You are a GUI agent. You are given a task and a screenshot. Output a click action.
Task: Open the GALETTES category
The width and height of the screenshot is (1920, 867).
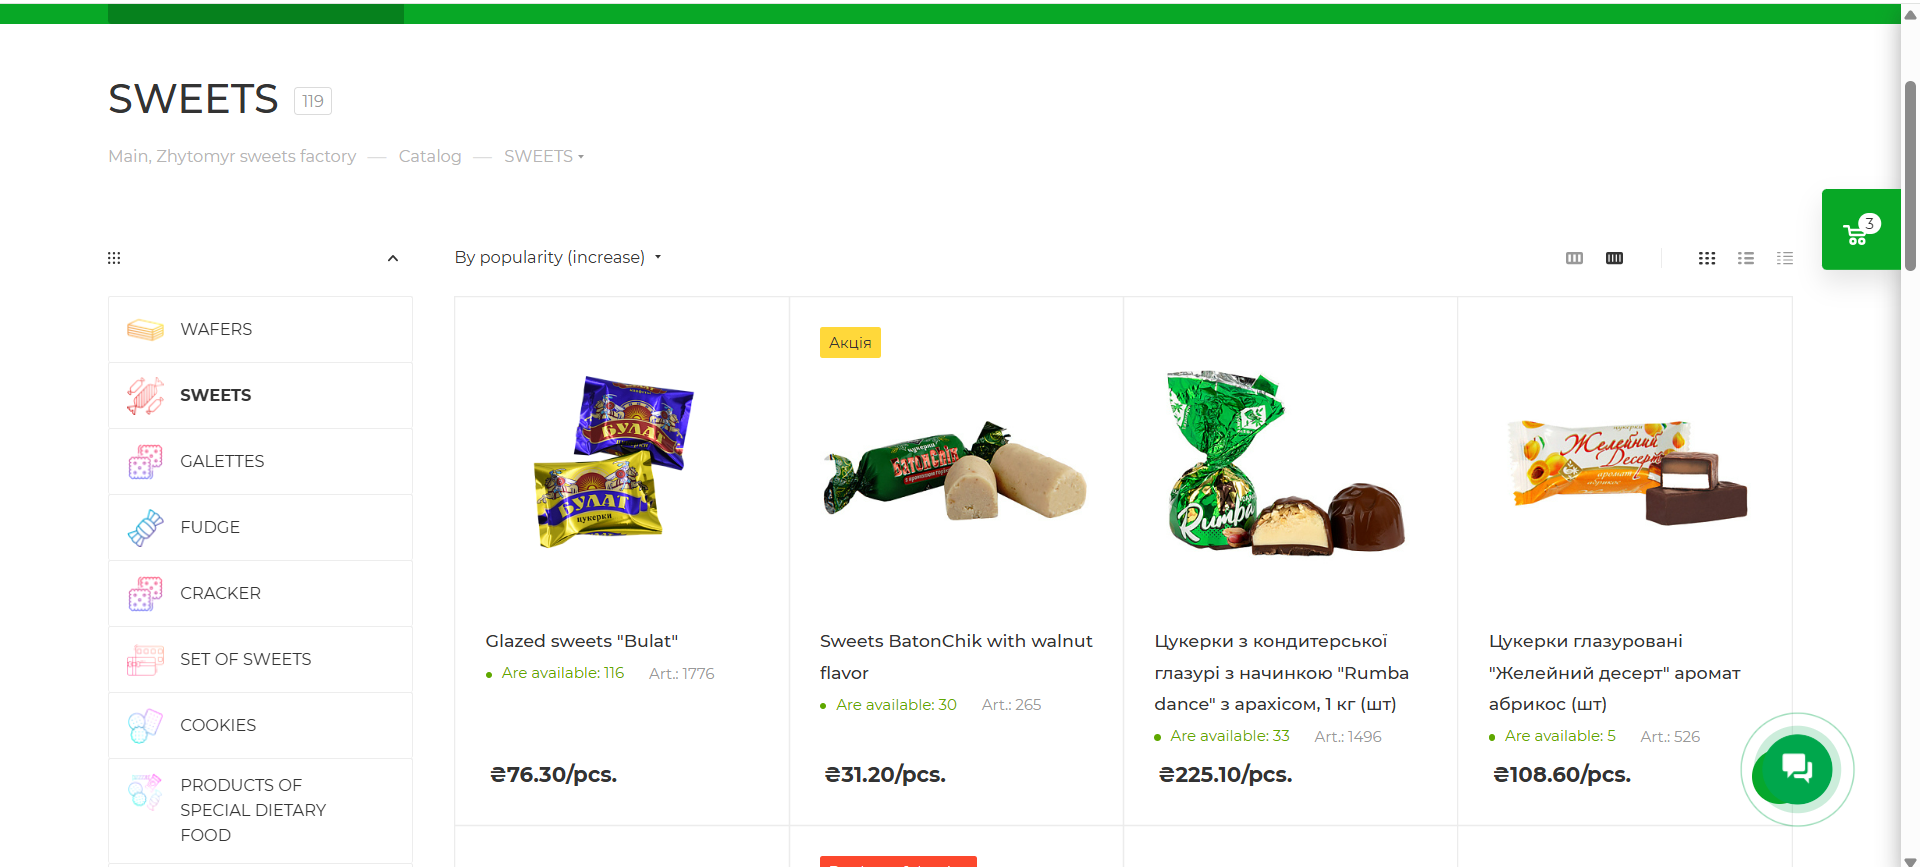click(260, 461)
